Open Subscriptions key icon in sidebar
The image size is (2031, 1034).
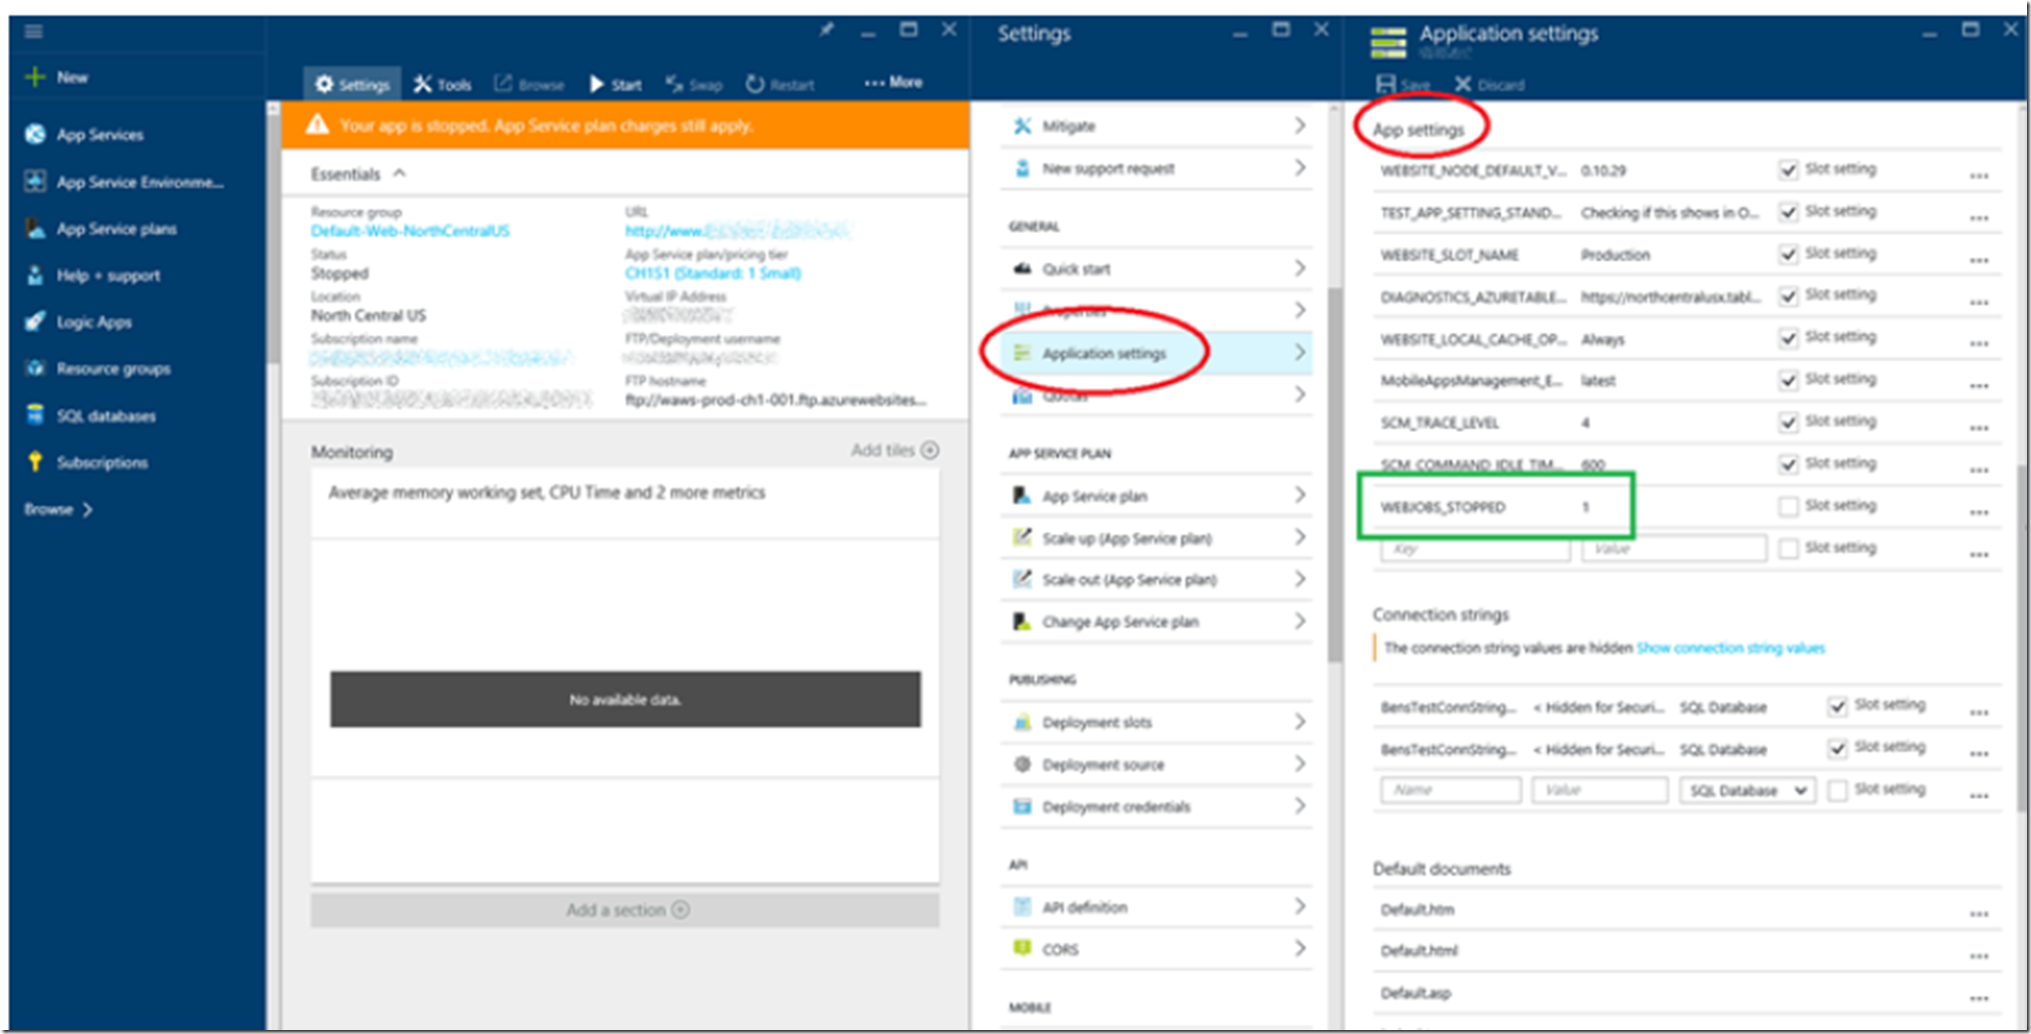[35, 462]
